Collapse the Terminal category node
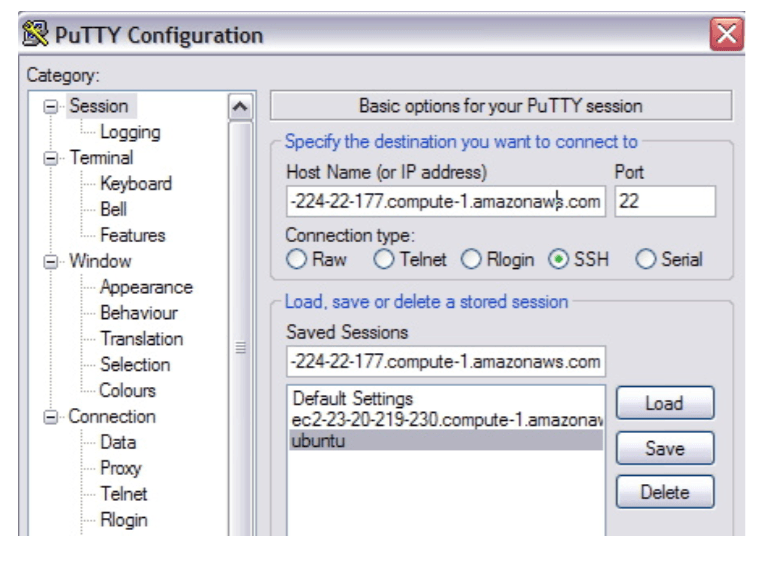This screenshot has width=761, height=580. click(50, 158)
